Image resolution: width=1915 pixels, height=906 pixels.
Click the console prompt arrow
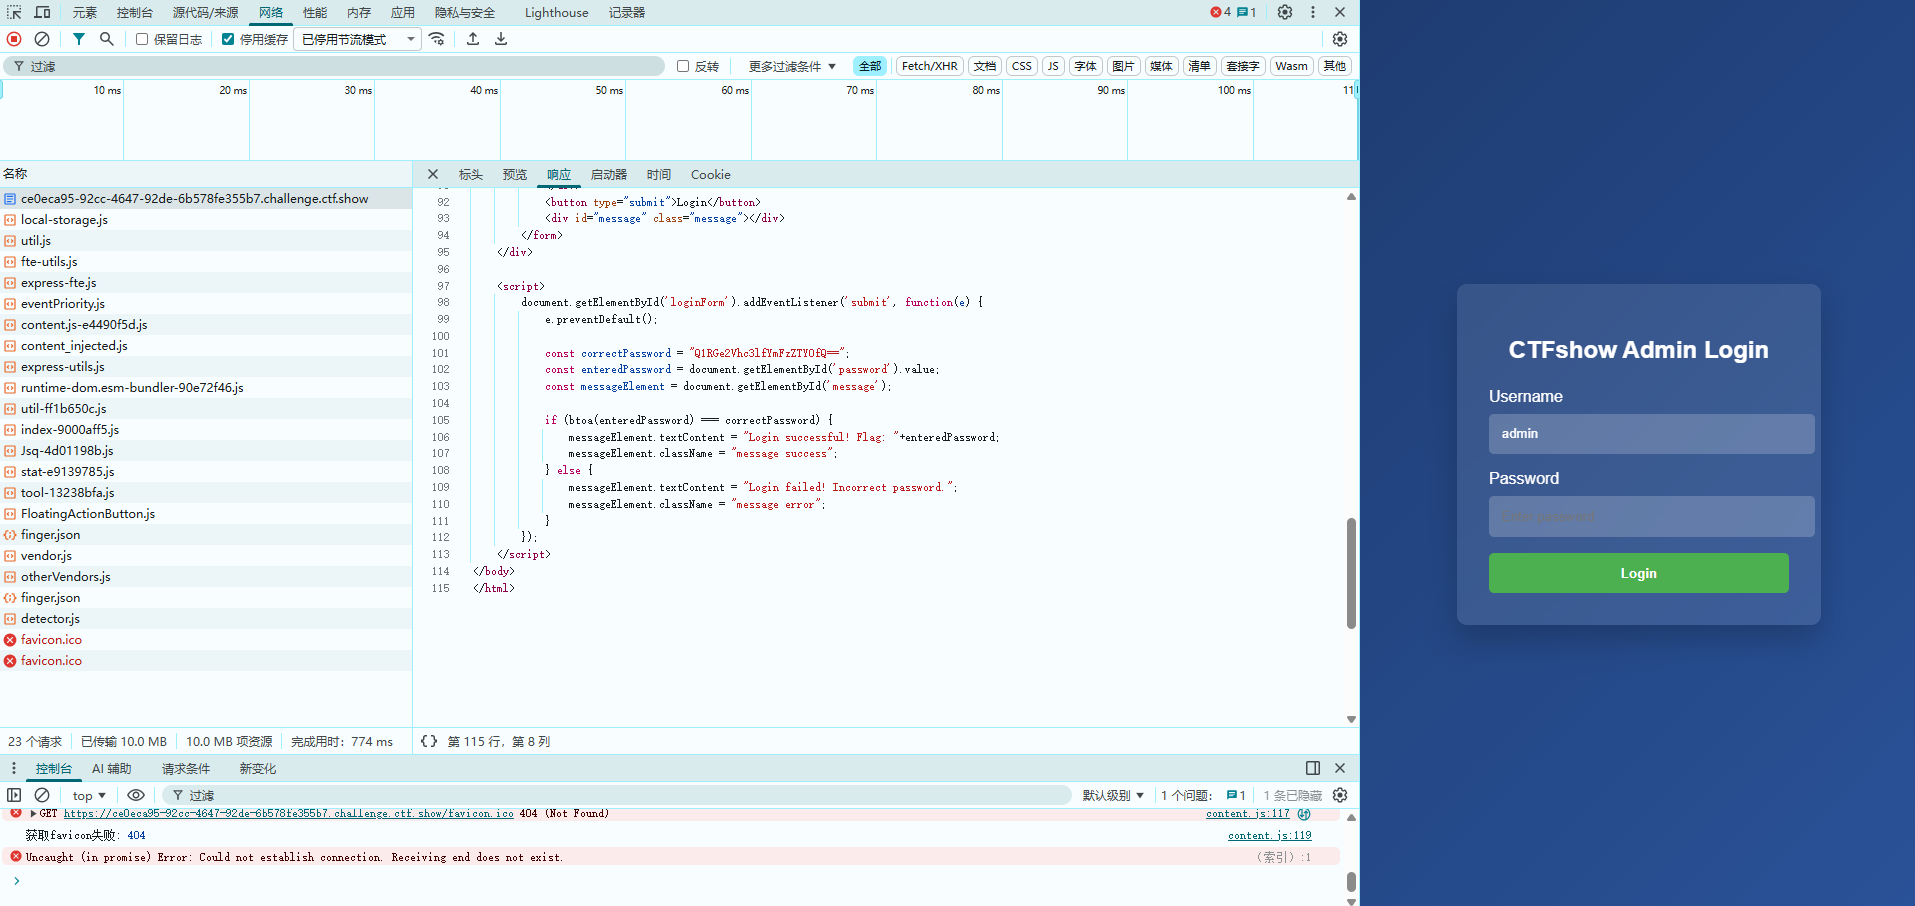16,881
